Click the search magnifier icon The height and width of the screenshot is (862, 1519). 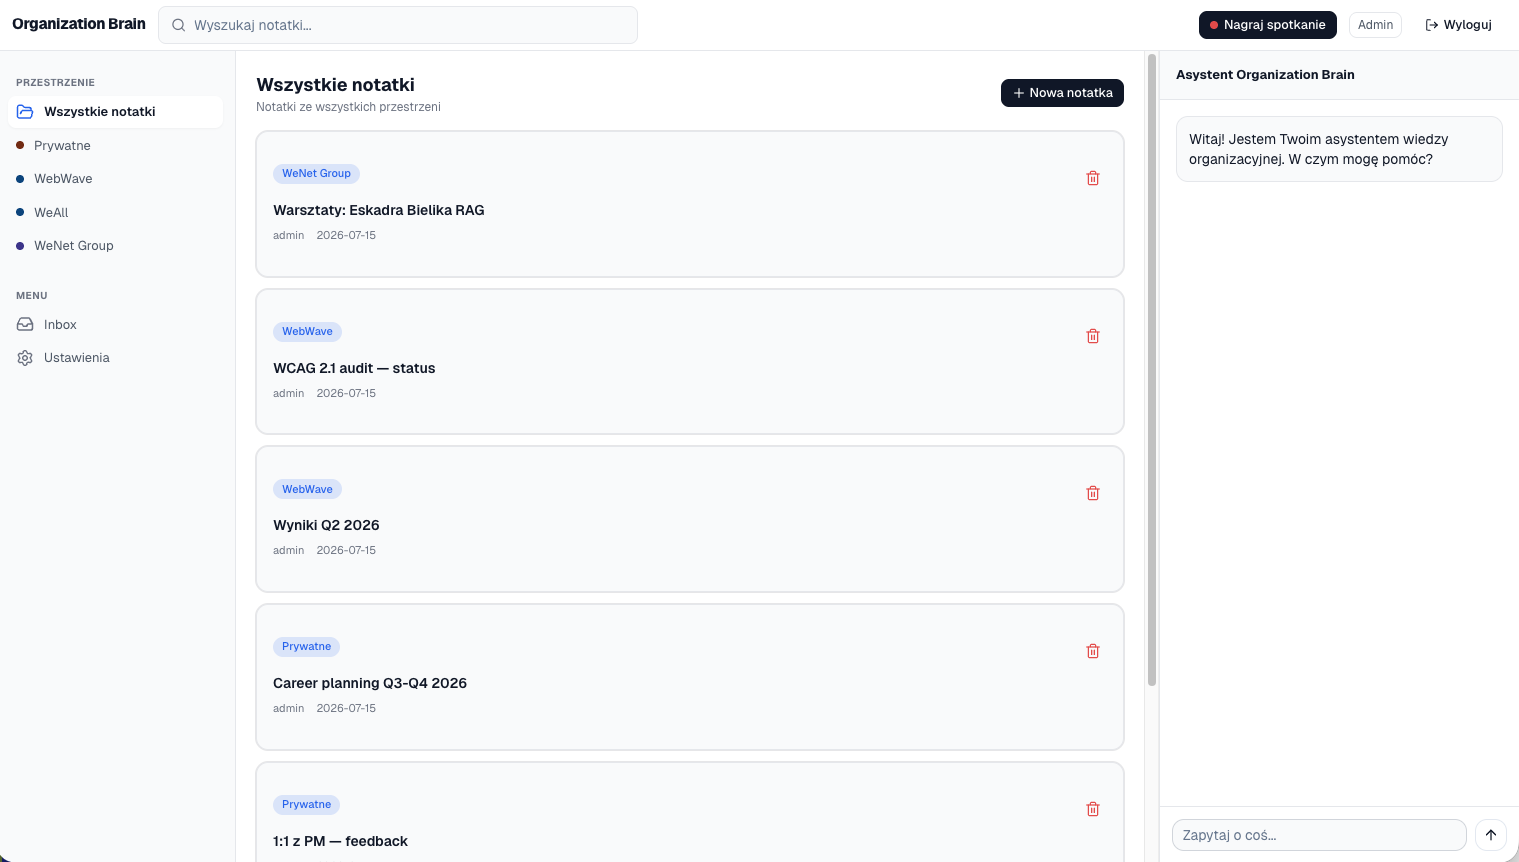point(178,25)
